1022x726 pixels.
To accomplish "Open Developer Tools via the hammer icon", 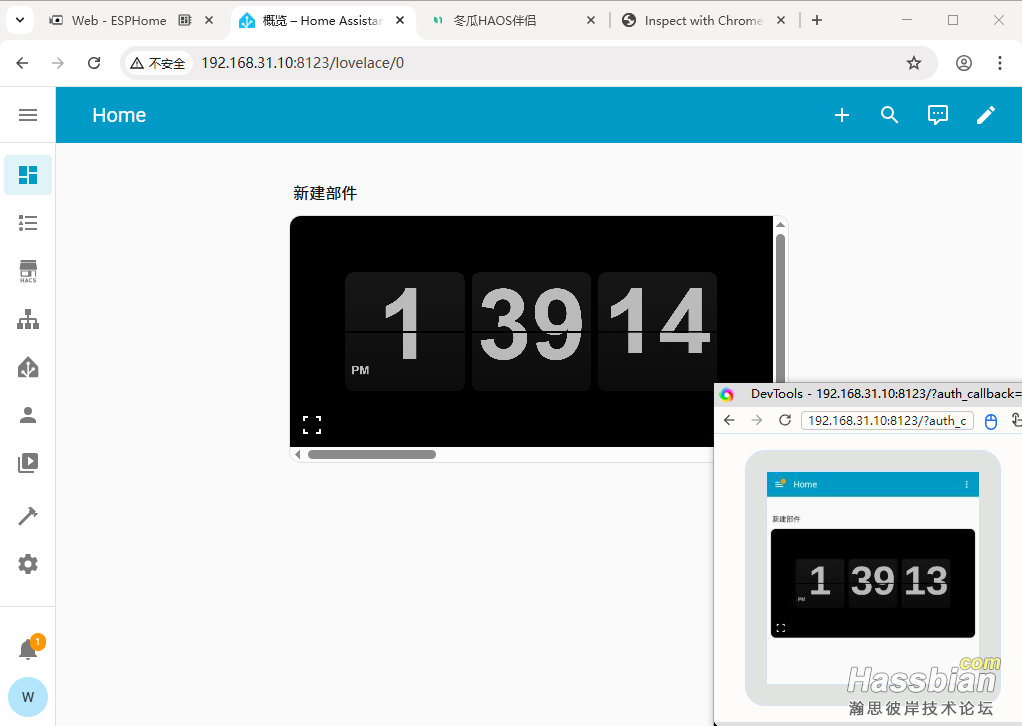I will 28,516.
